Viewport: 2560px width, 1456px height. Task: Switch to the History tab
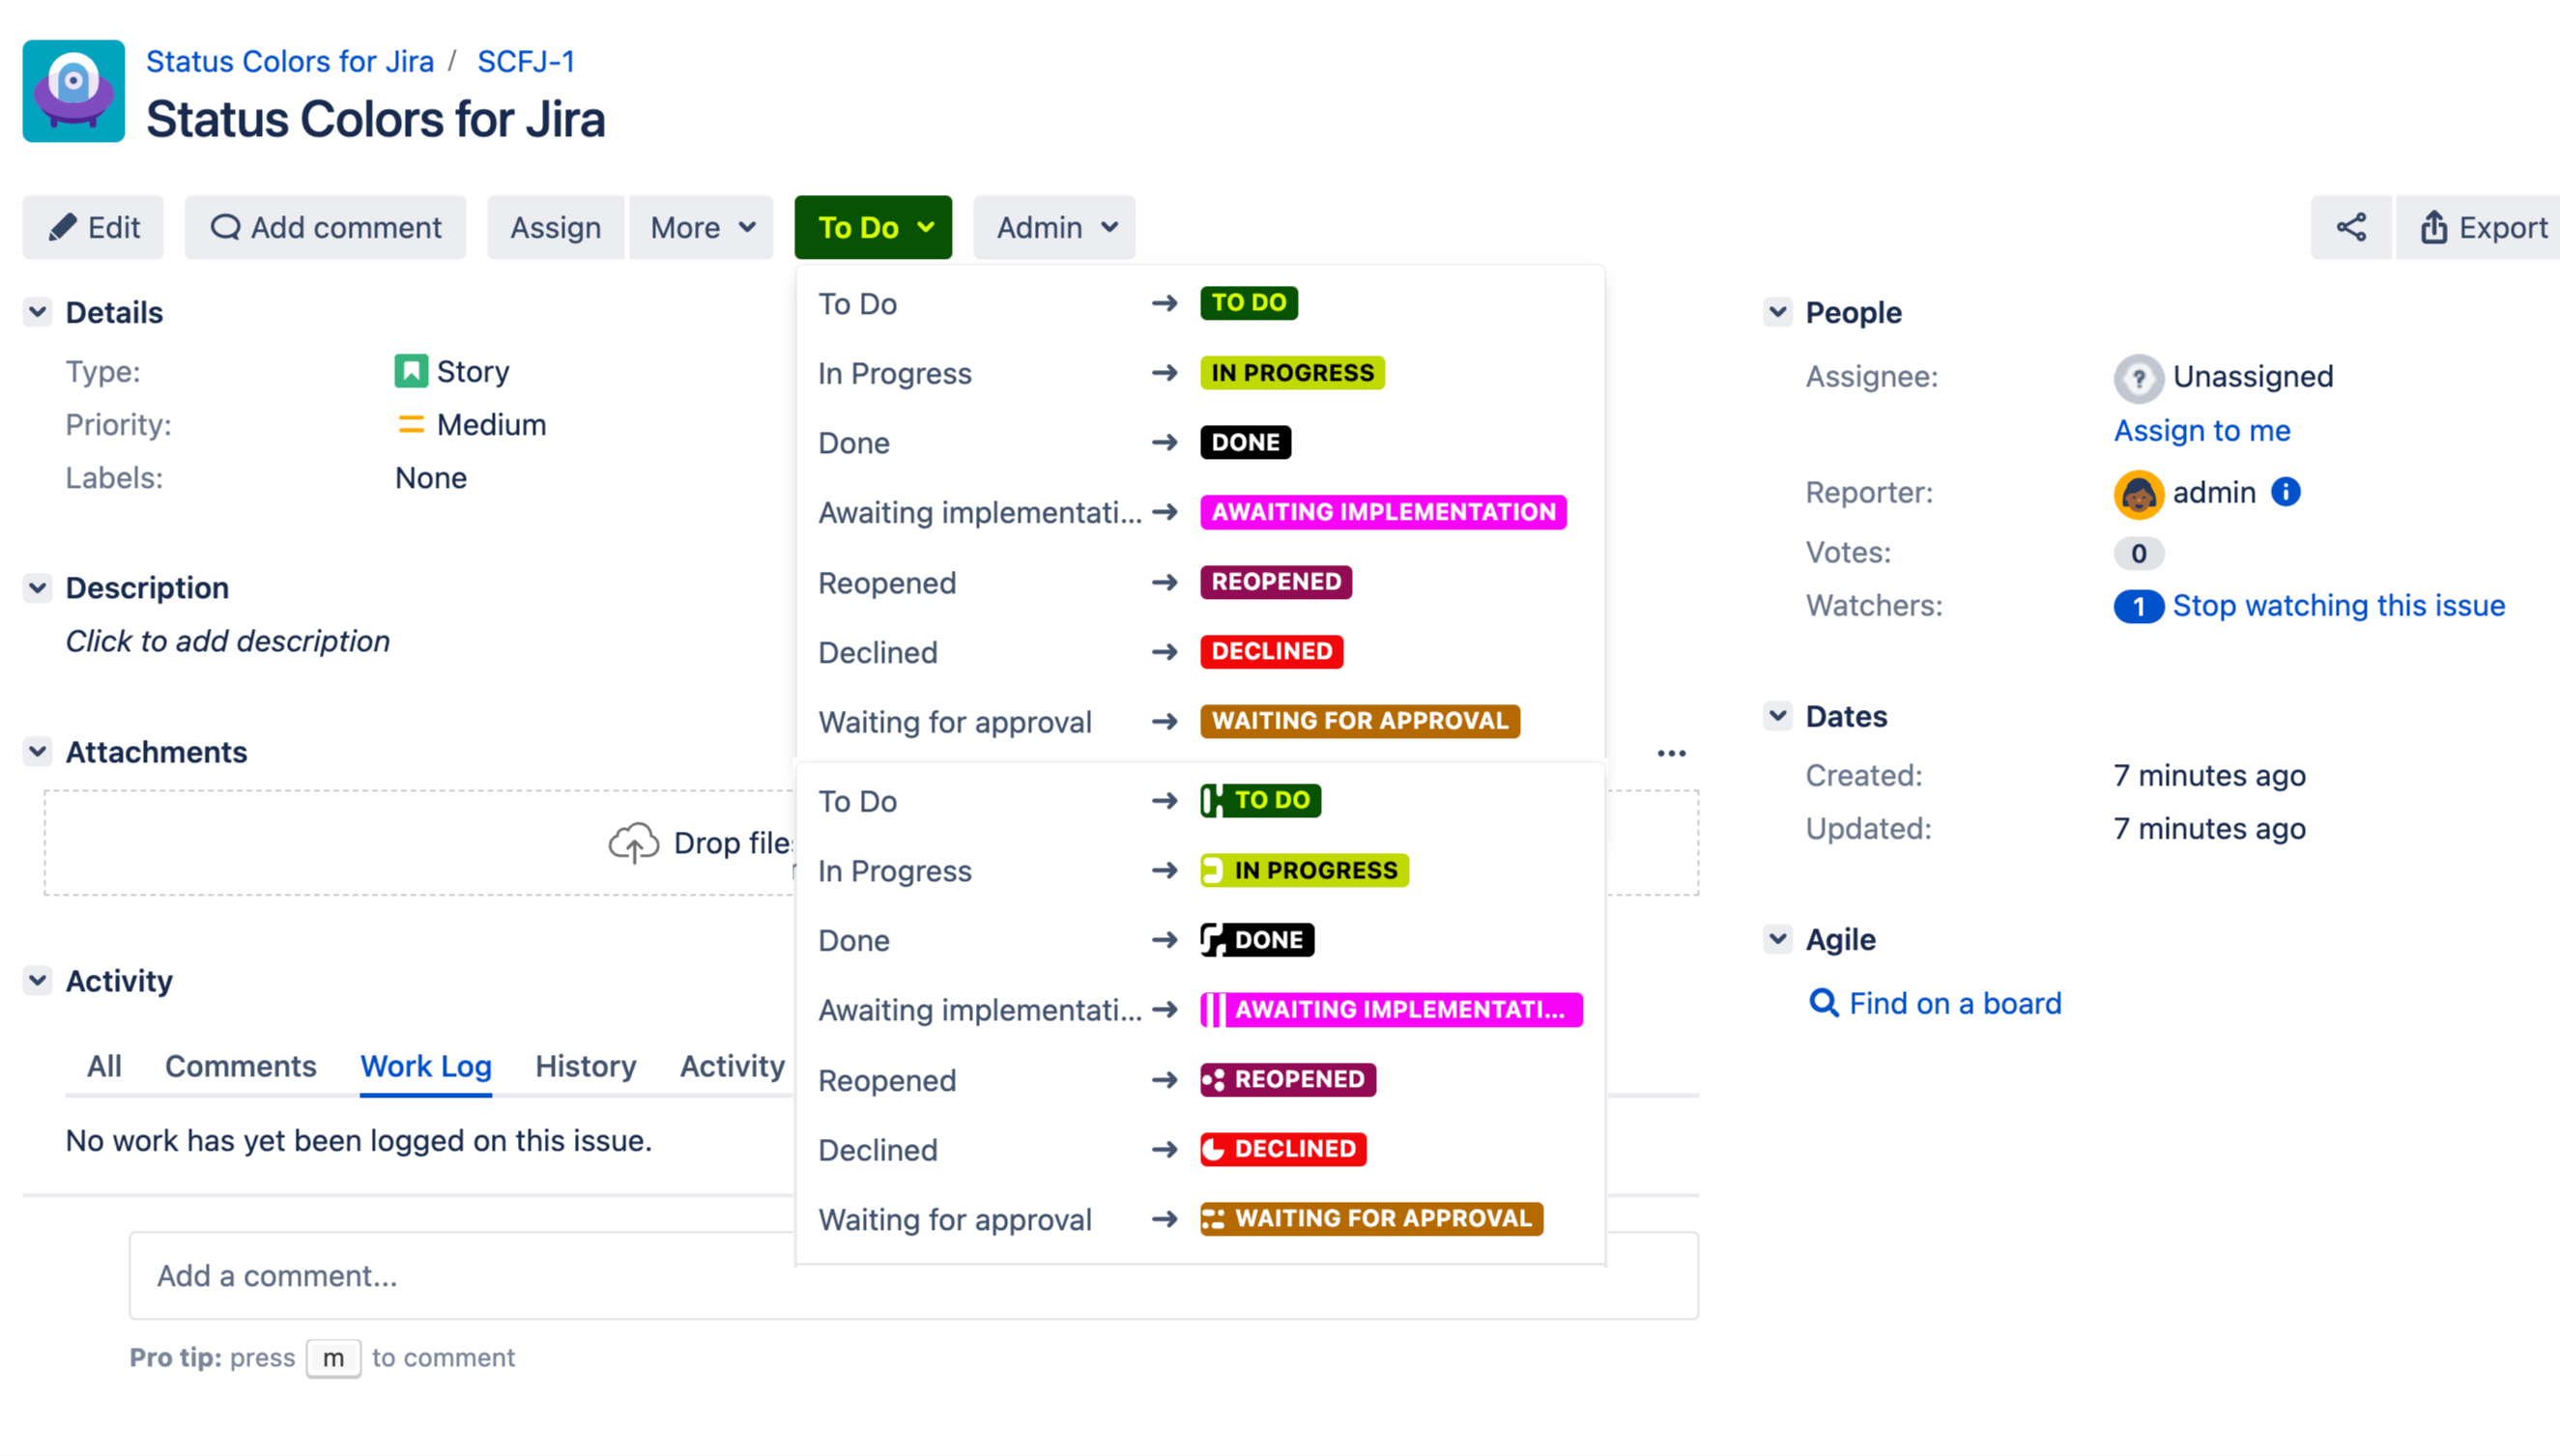[x=585, y=1066]
